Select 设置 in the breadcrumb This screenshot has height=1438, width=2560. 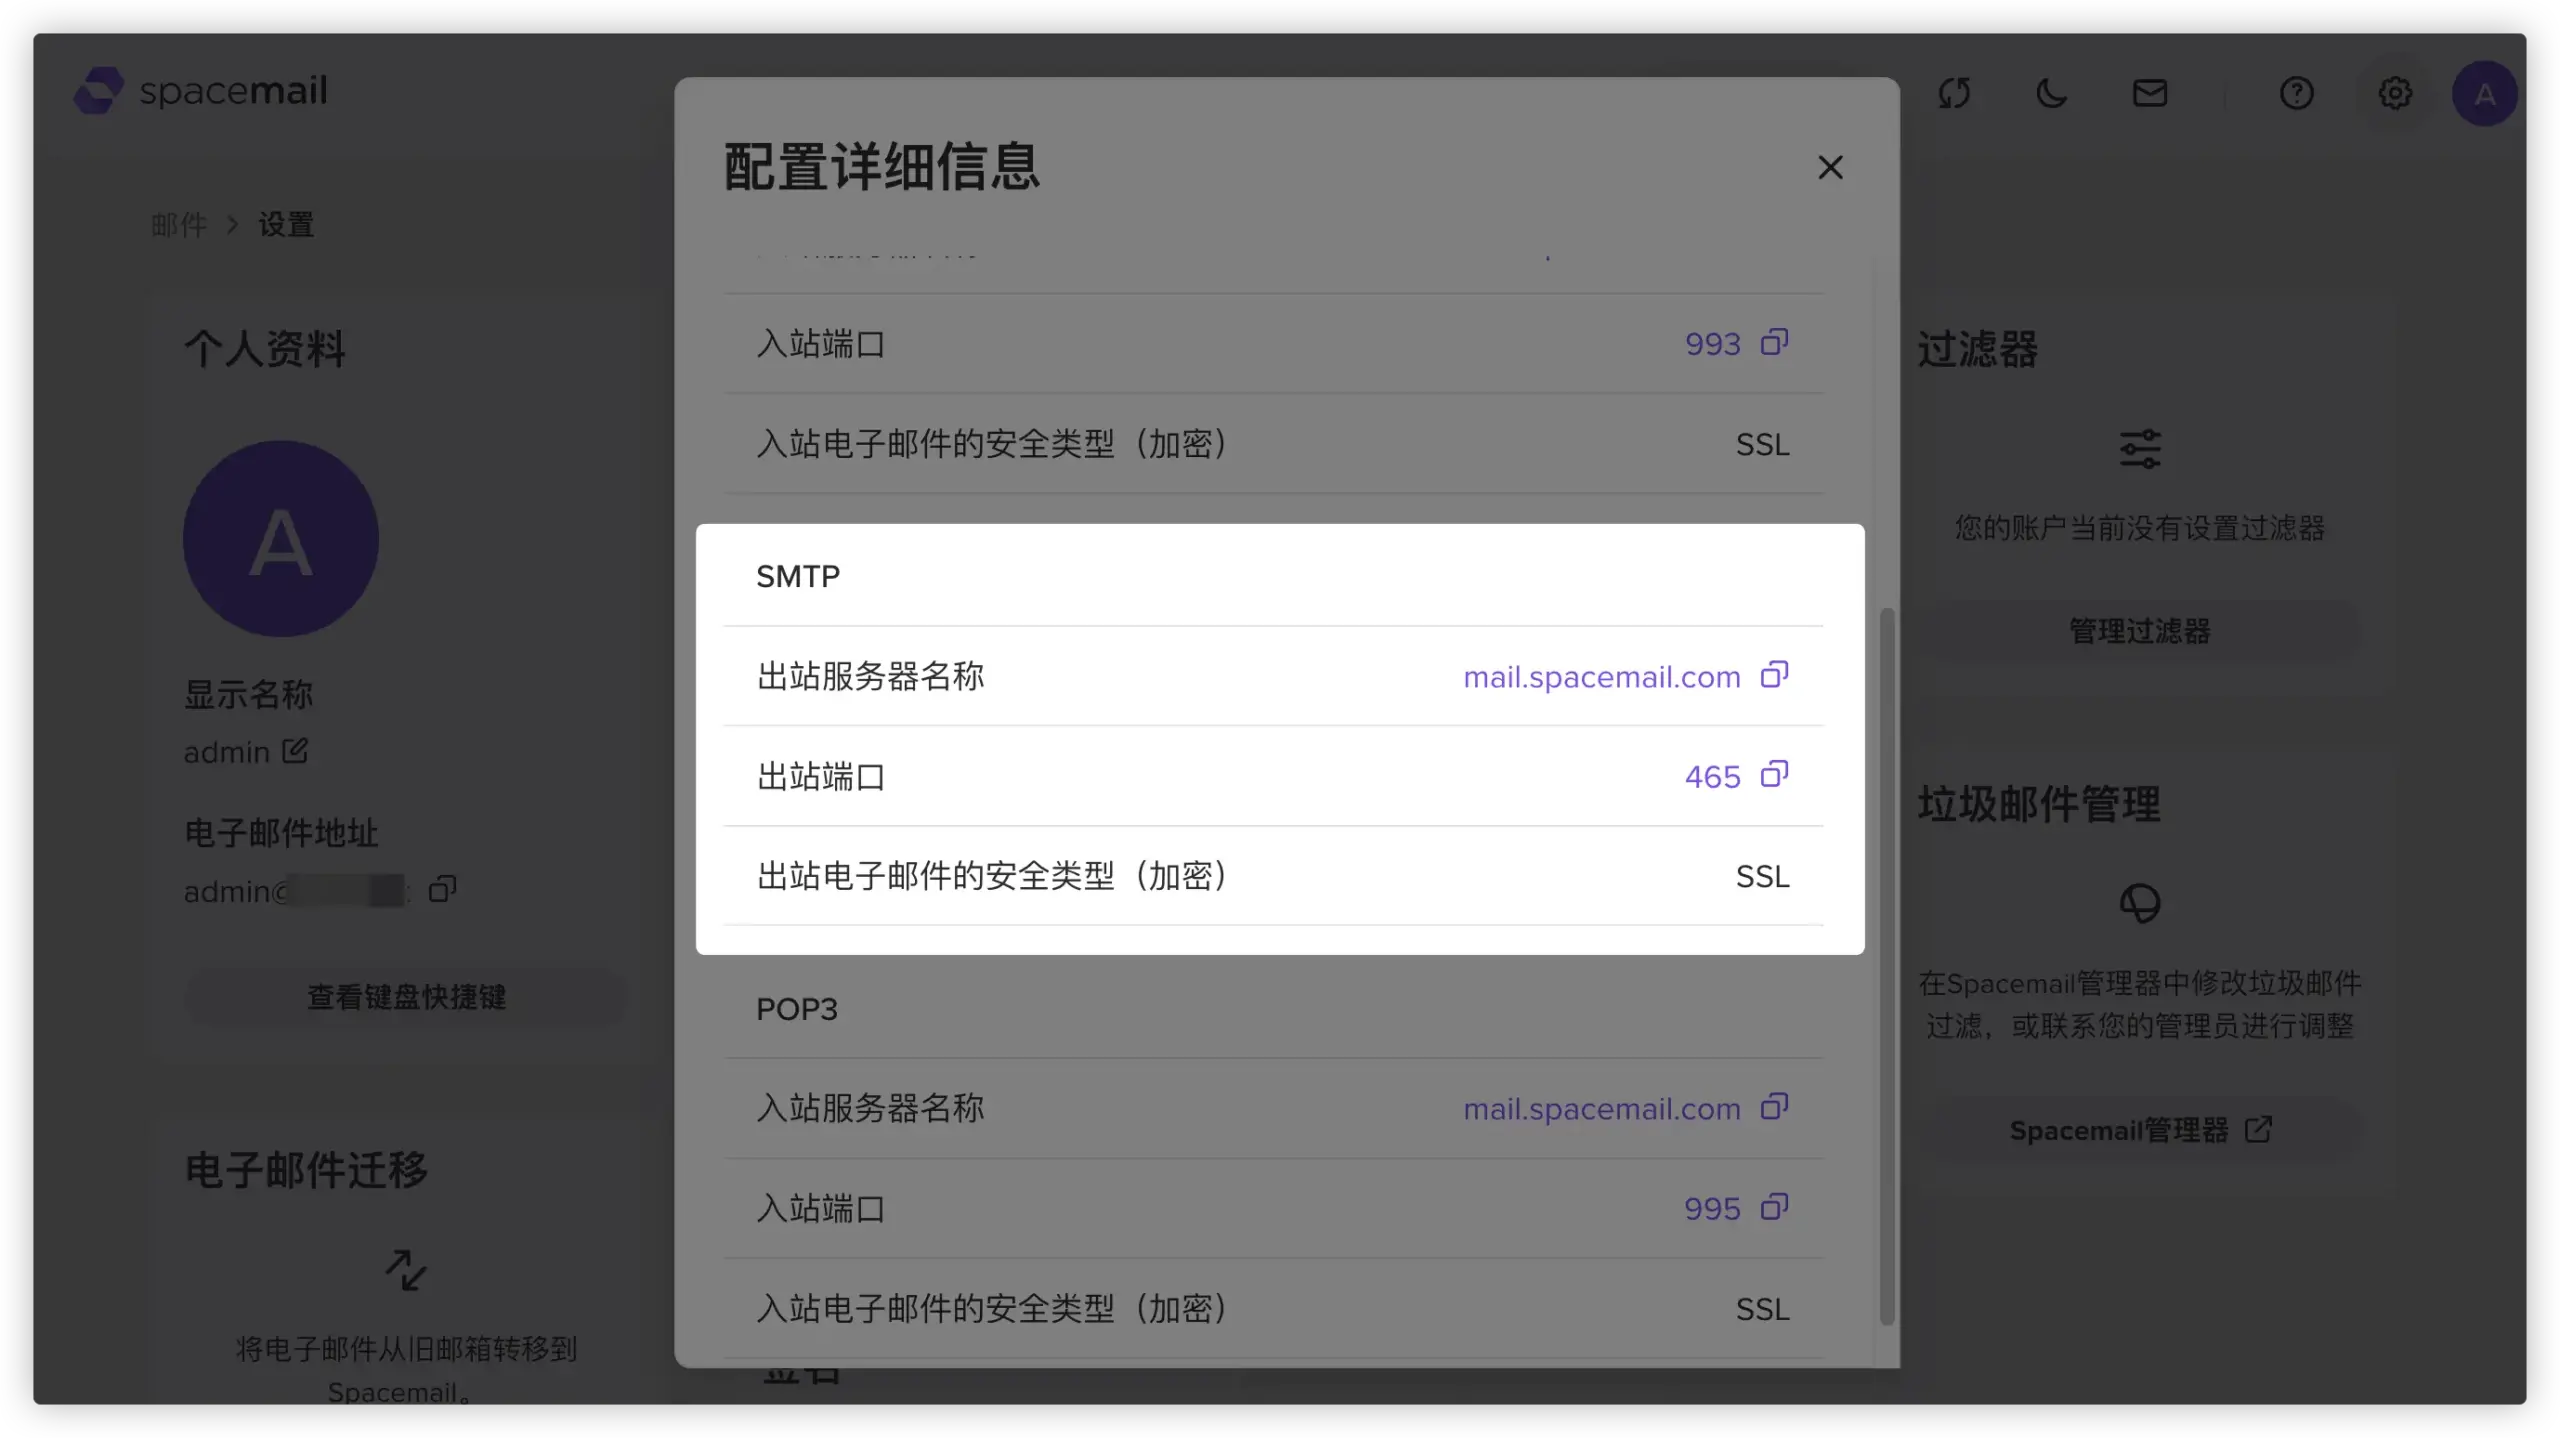(286, 225)
